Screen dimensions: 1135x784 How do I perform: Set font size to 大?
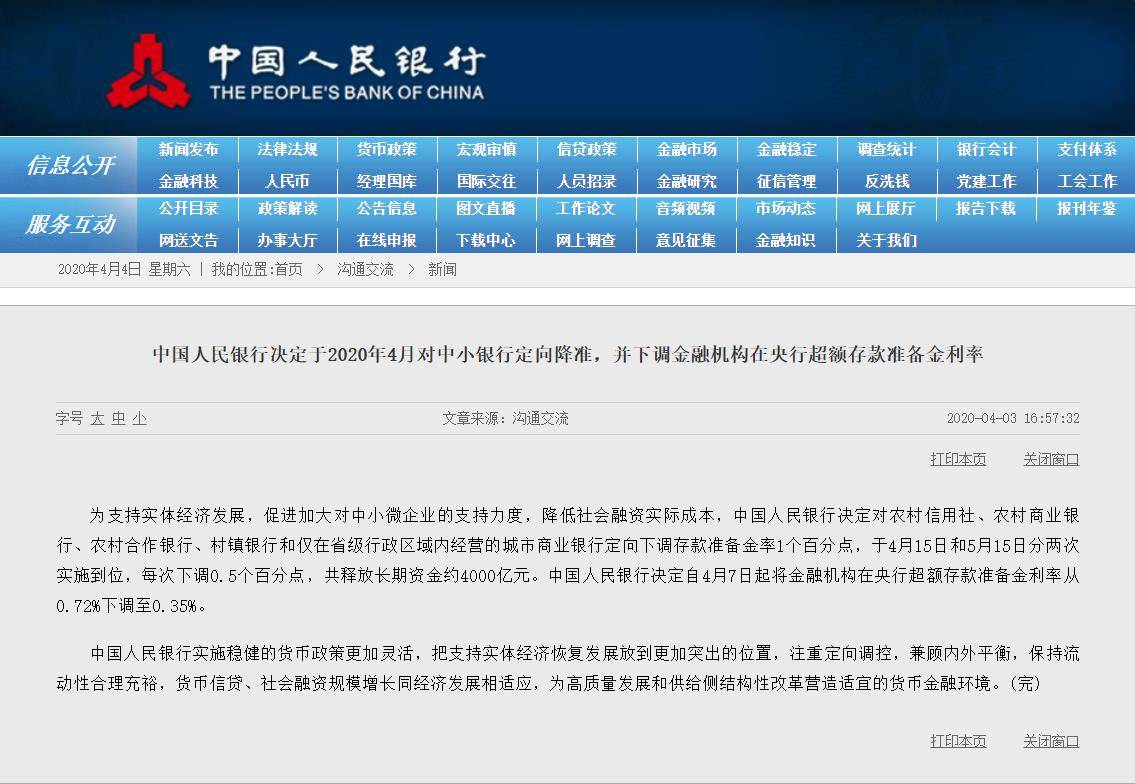[98, 418]
